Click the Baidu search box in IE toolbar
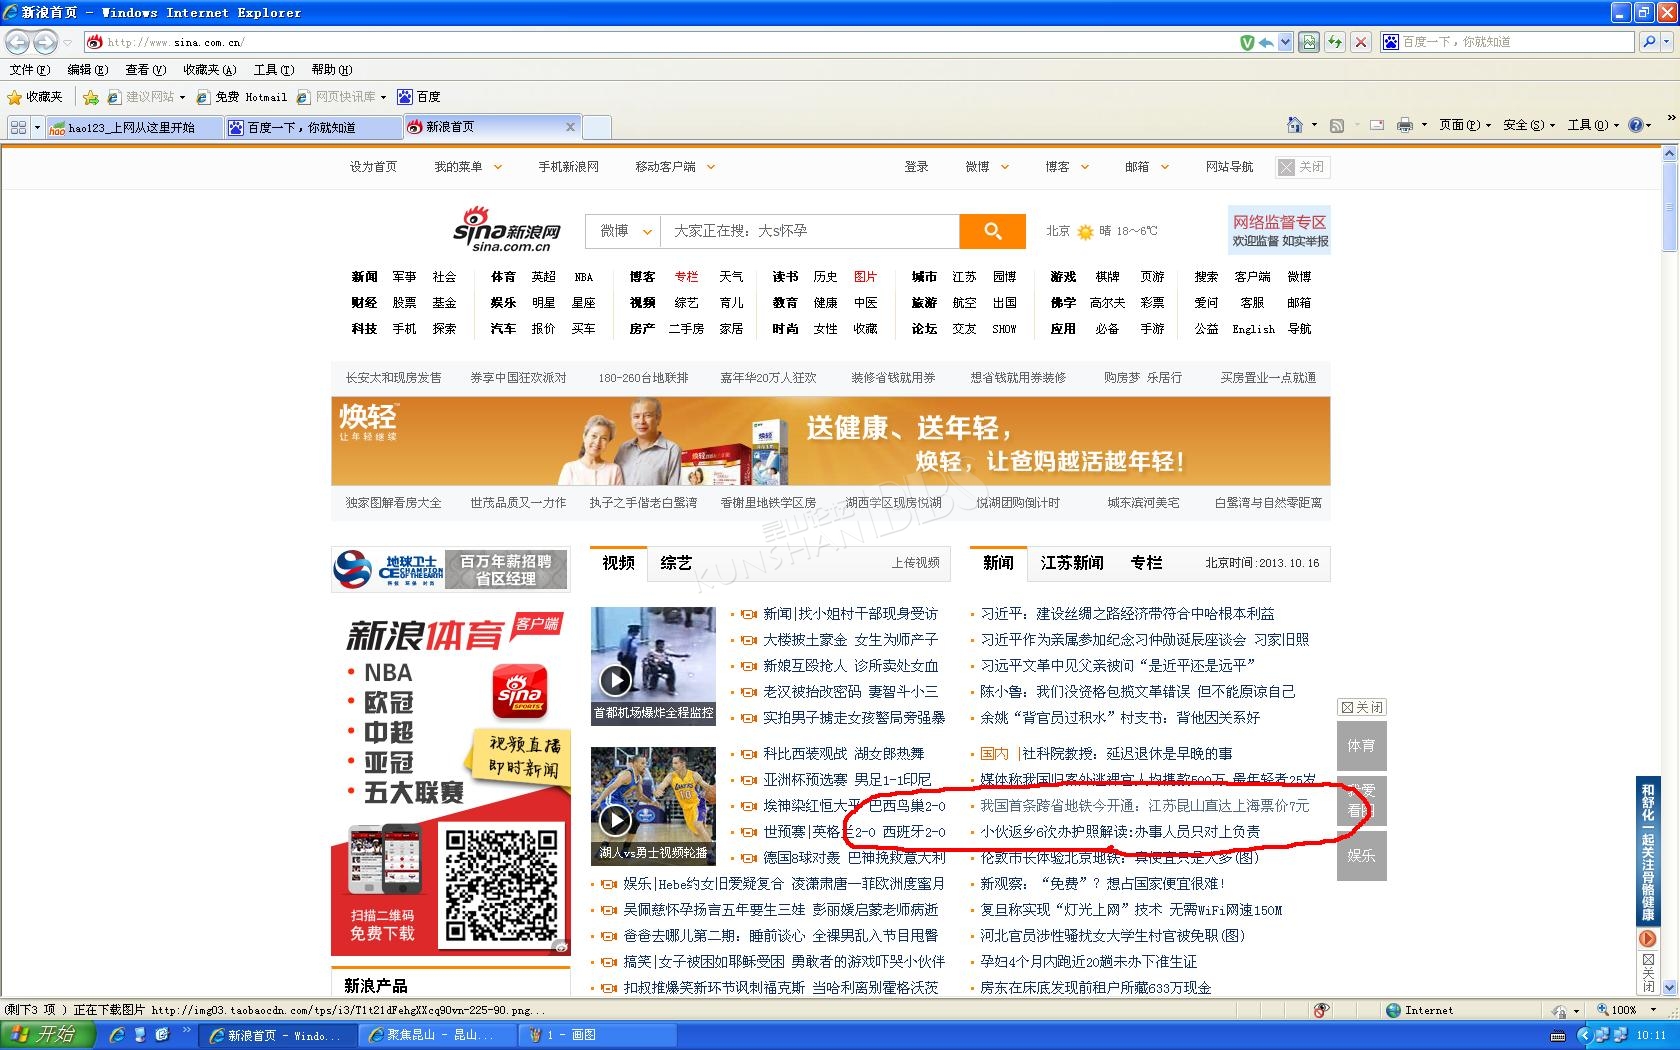The image size is (1680, 1050). click(1508, 42)
